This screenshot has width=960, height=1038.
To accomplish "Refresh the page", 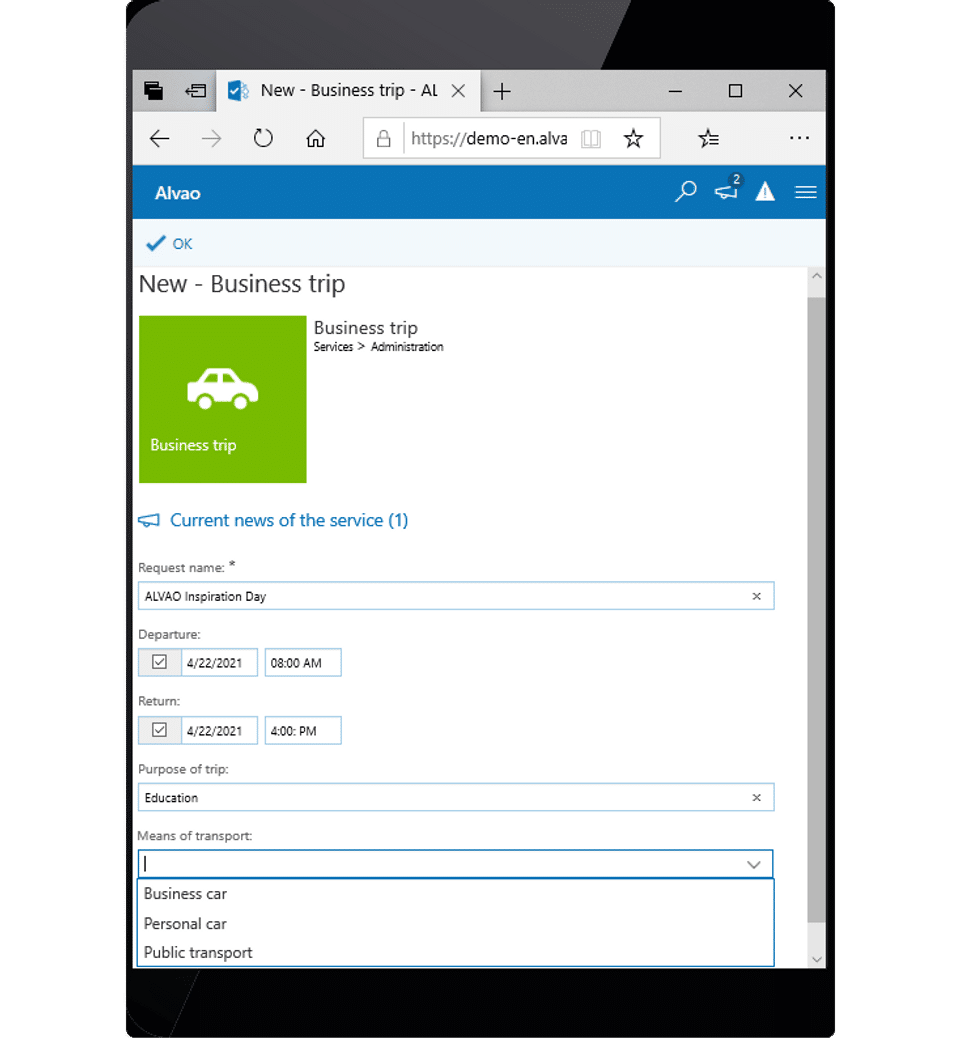I will (263, 138).
